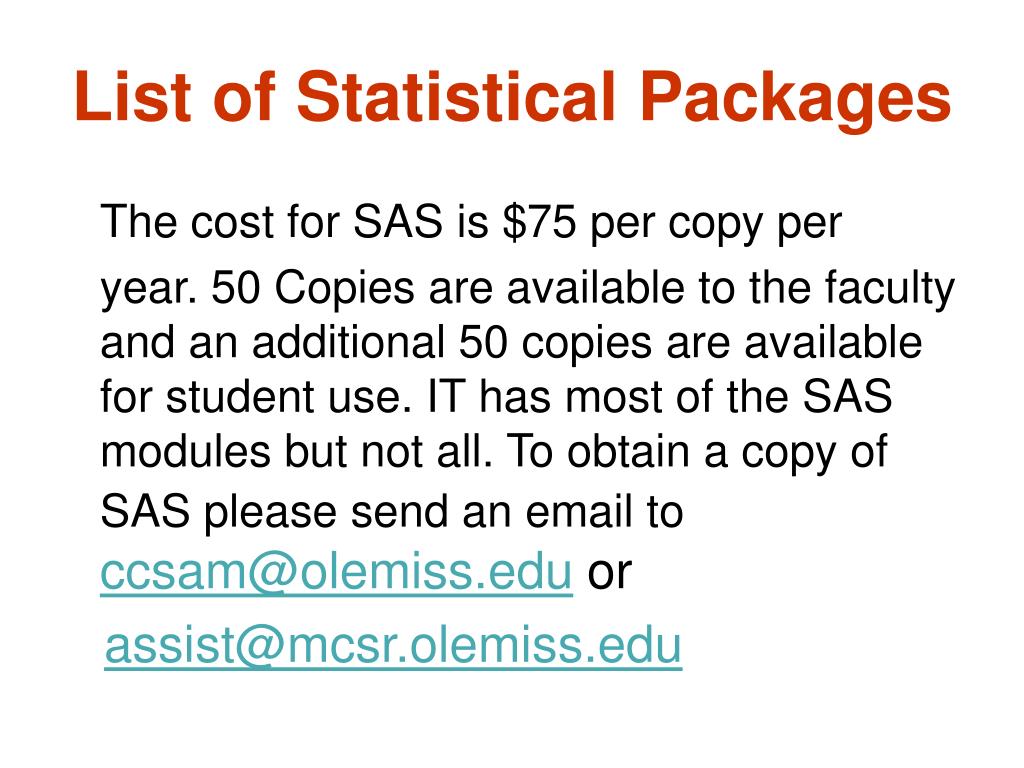Click the word 'List' in the heading
Image resolution: width=1024 pixels, height=768 pixels.
[x=133, y=96]
